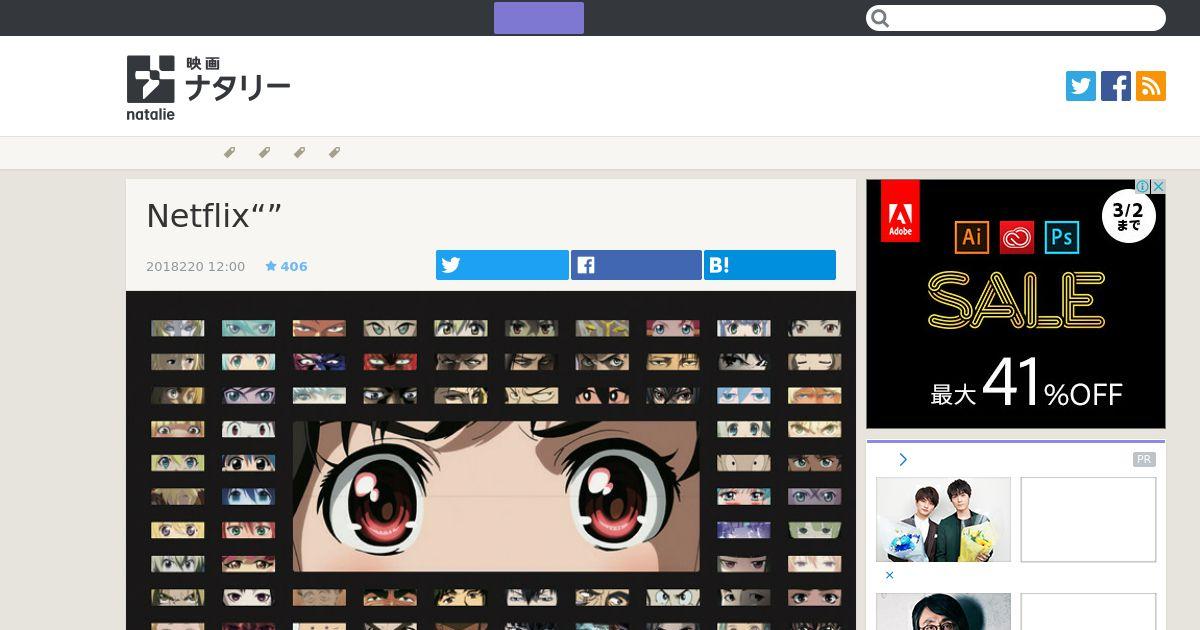Click the fourth tag icon in the navigation bar
1200x630 pixels.
[334, 153]
